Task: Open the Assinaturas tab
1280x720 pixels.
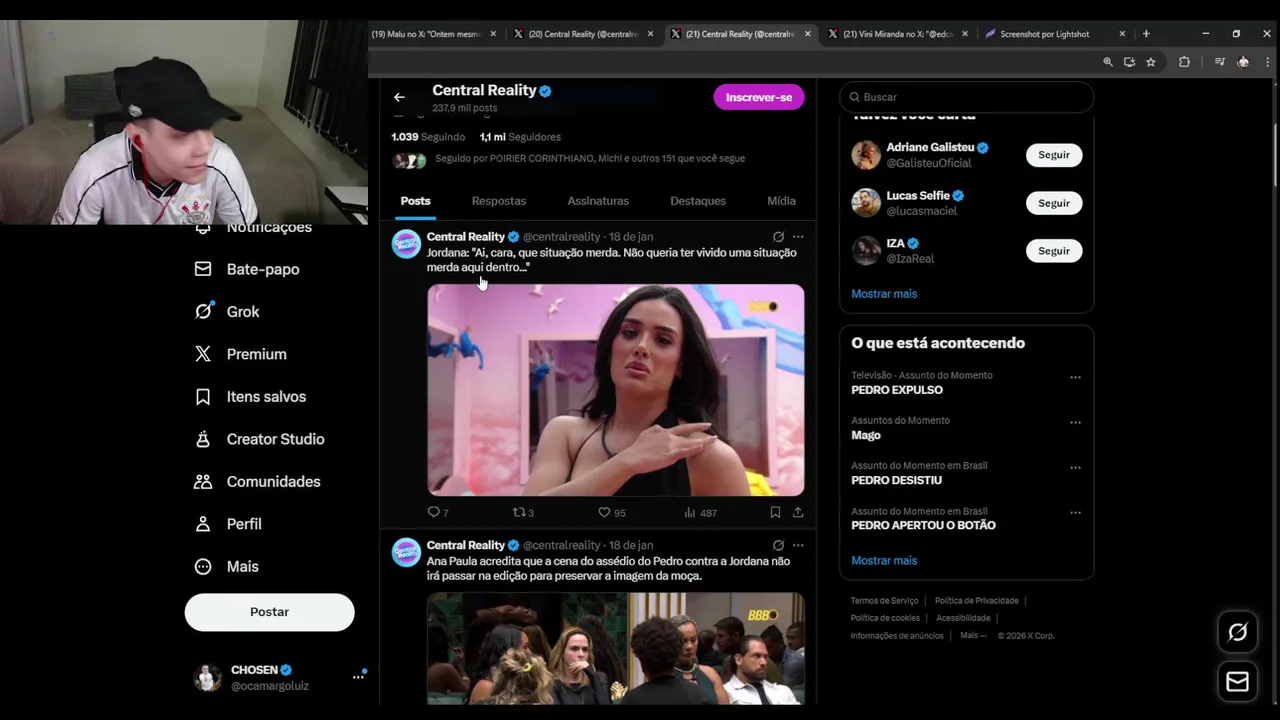Action: [x=598, y=201]
